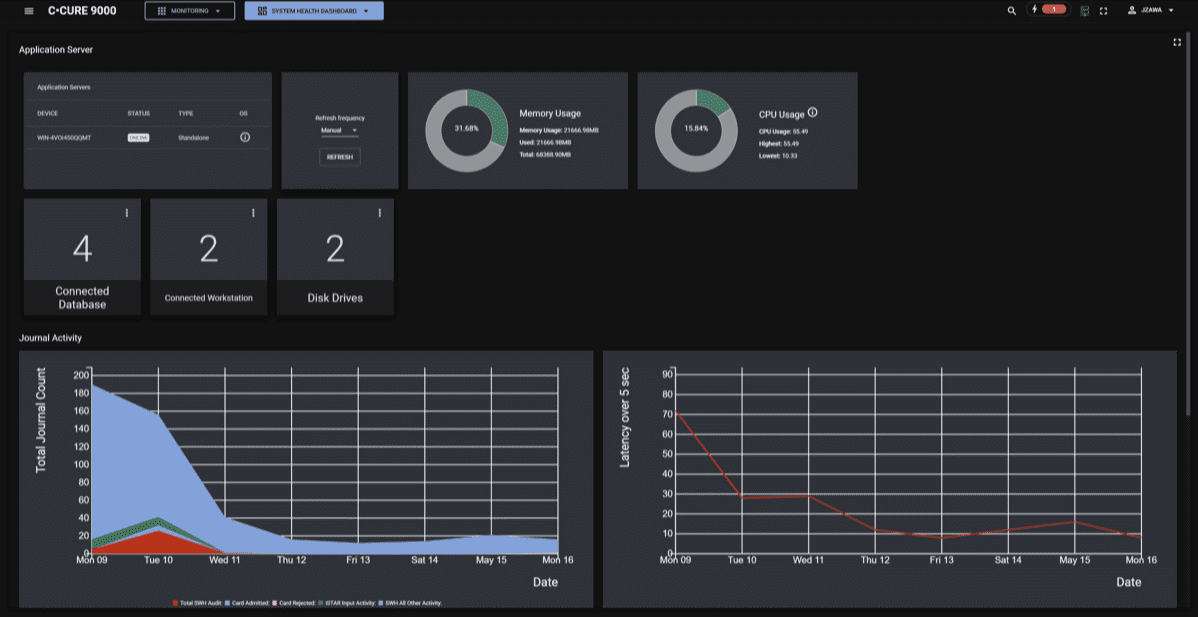Open the System Health Dashboard dropdown

314,11
